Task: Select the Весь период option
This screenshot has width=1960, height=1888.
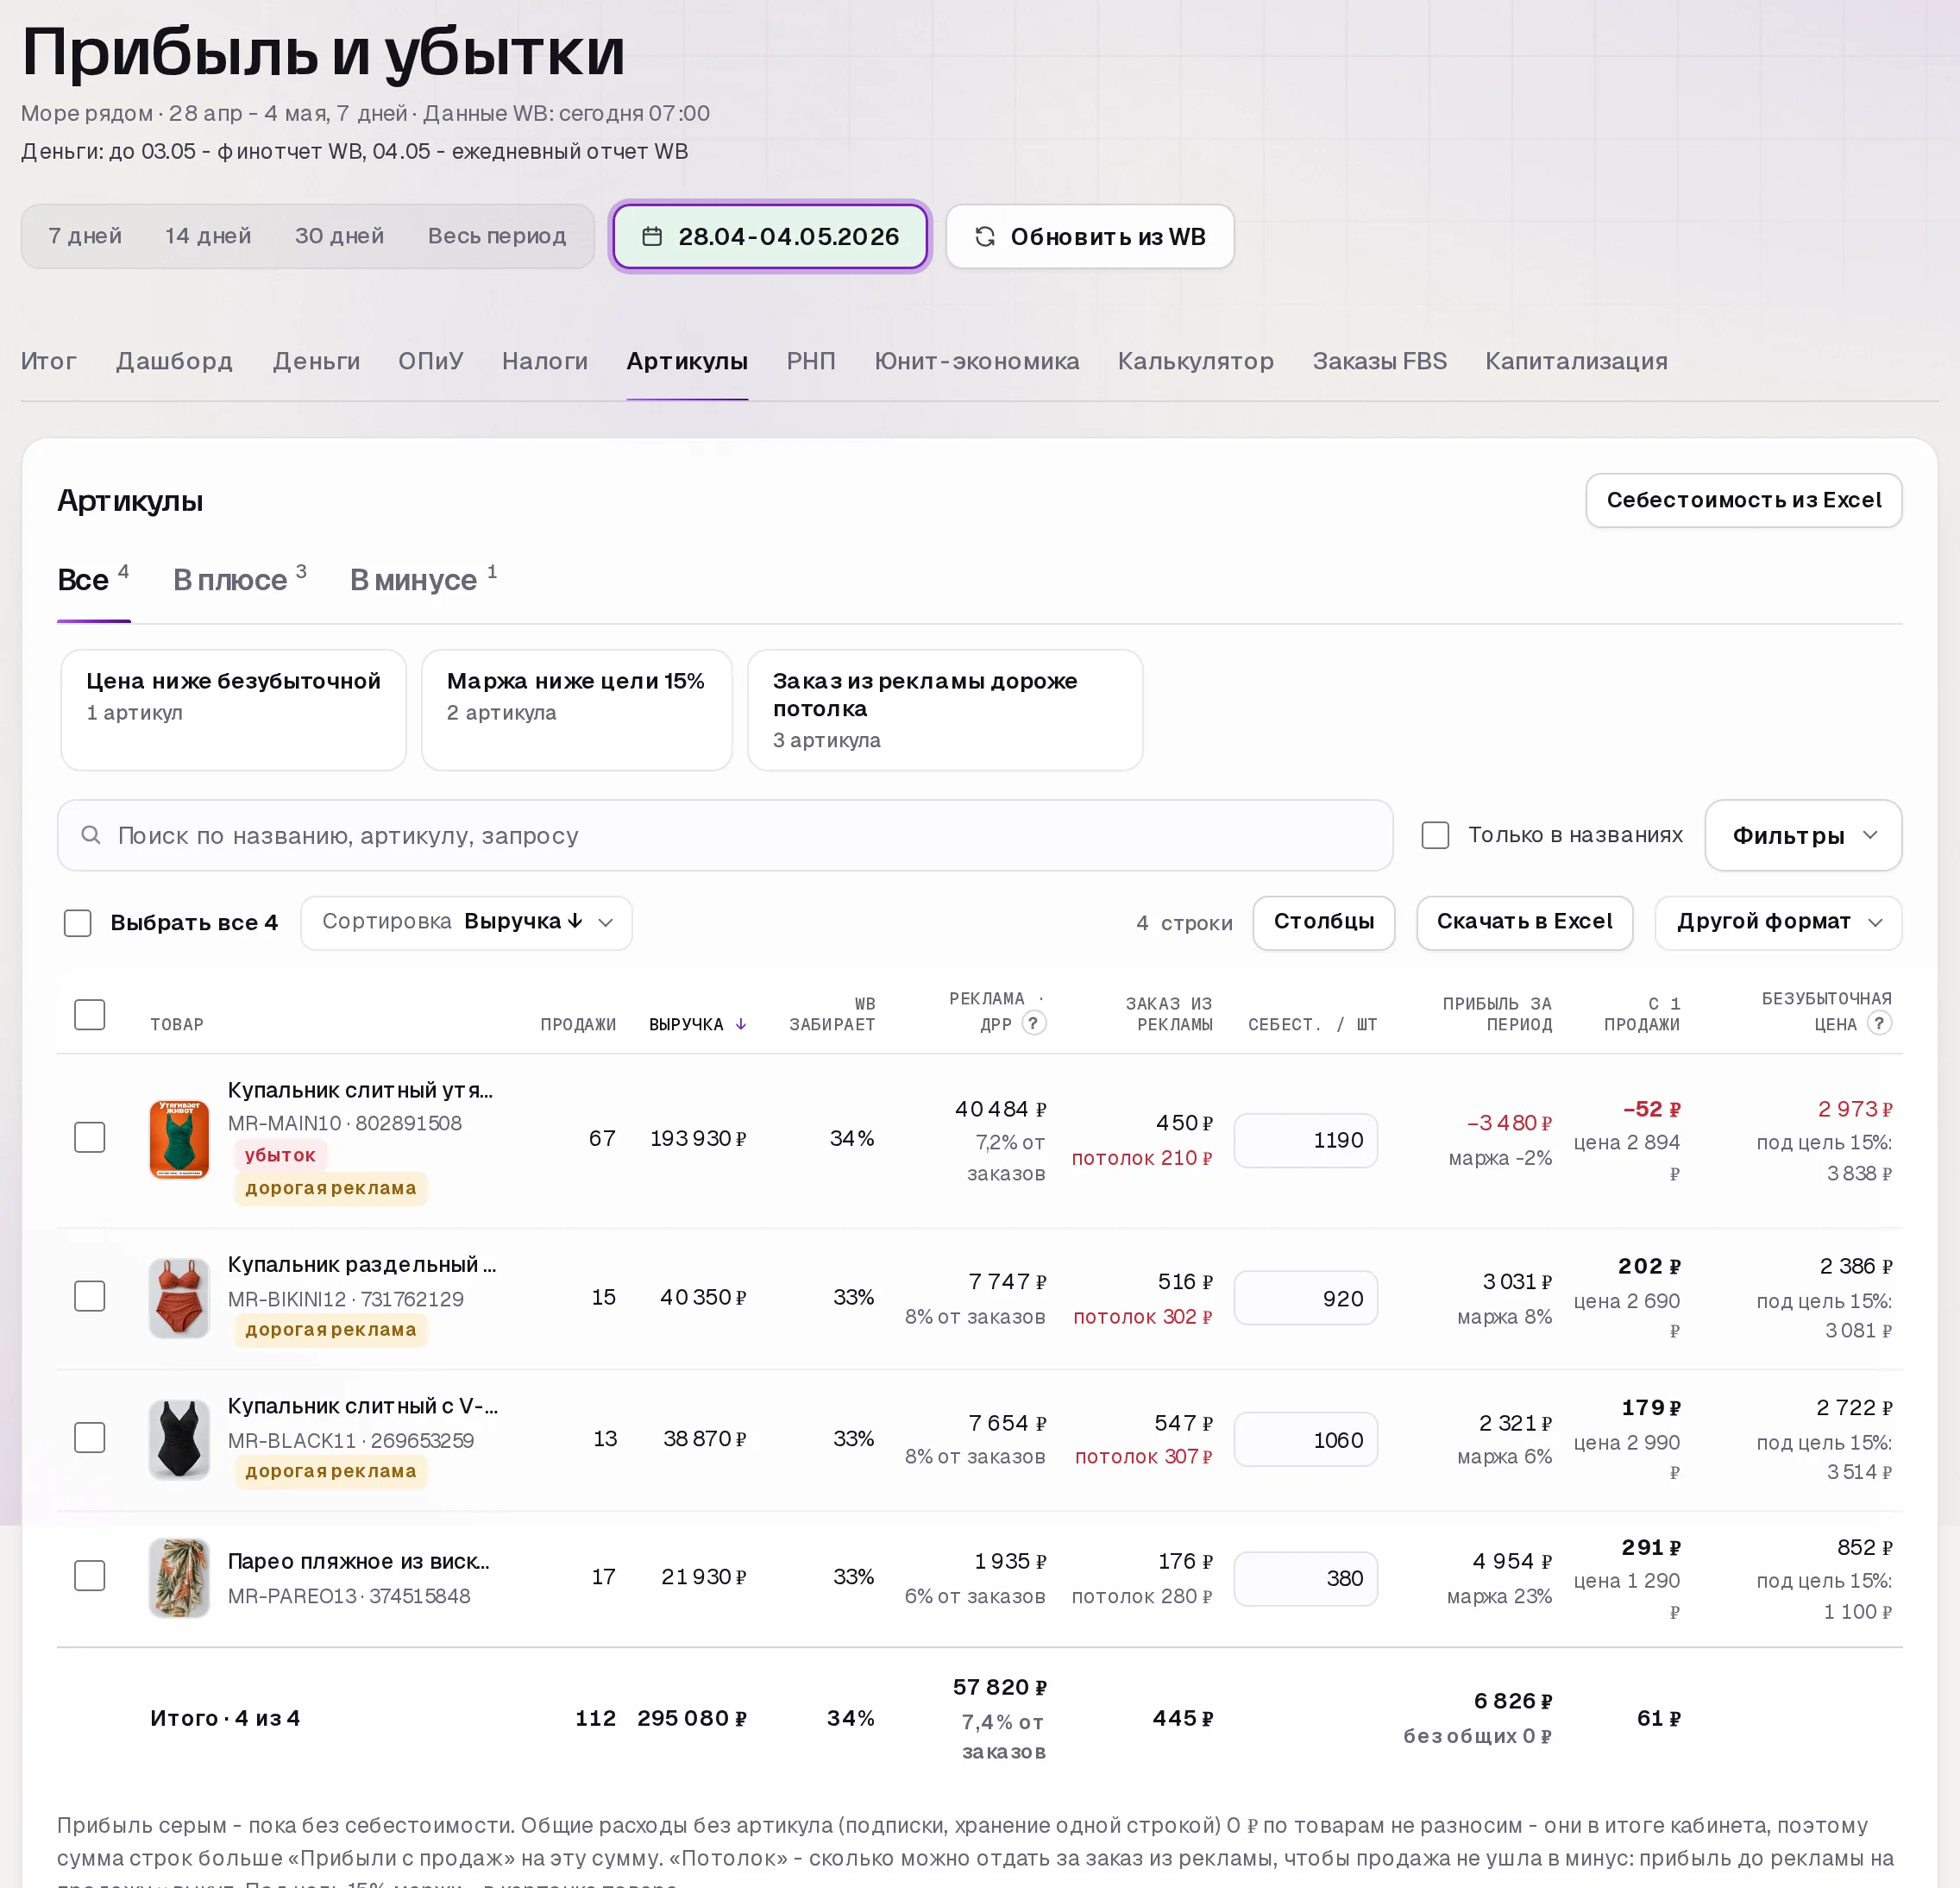Action: (497, 236)
